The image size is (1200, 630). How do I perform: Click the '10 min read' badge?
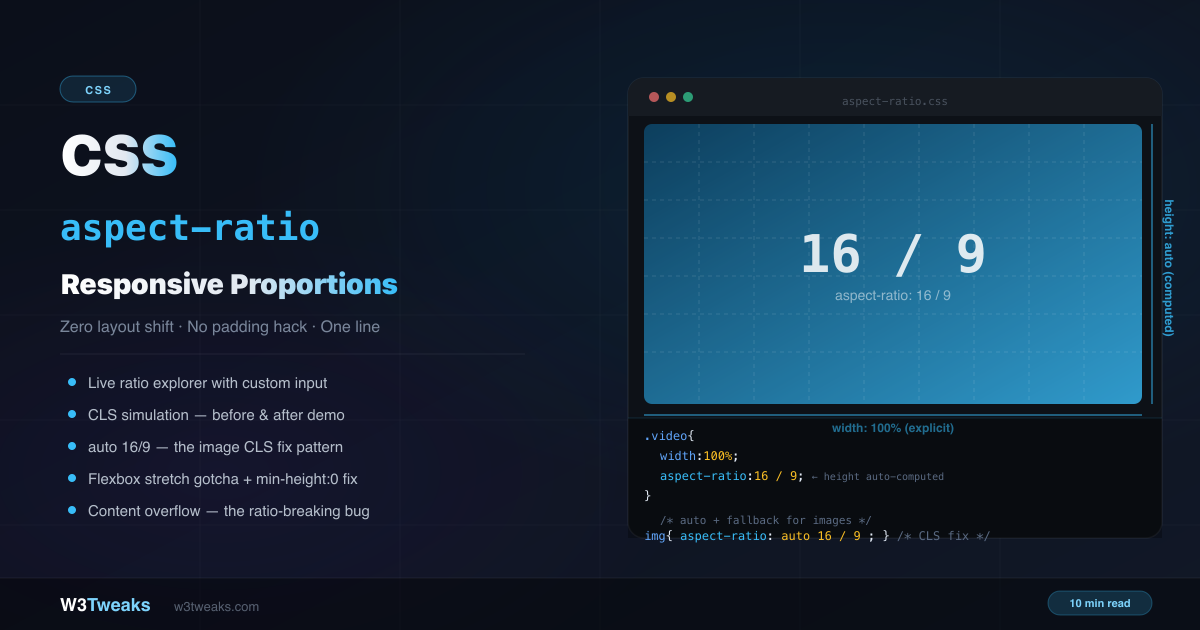click(1100, 603)
